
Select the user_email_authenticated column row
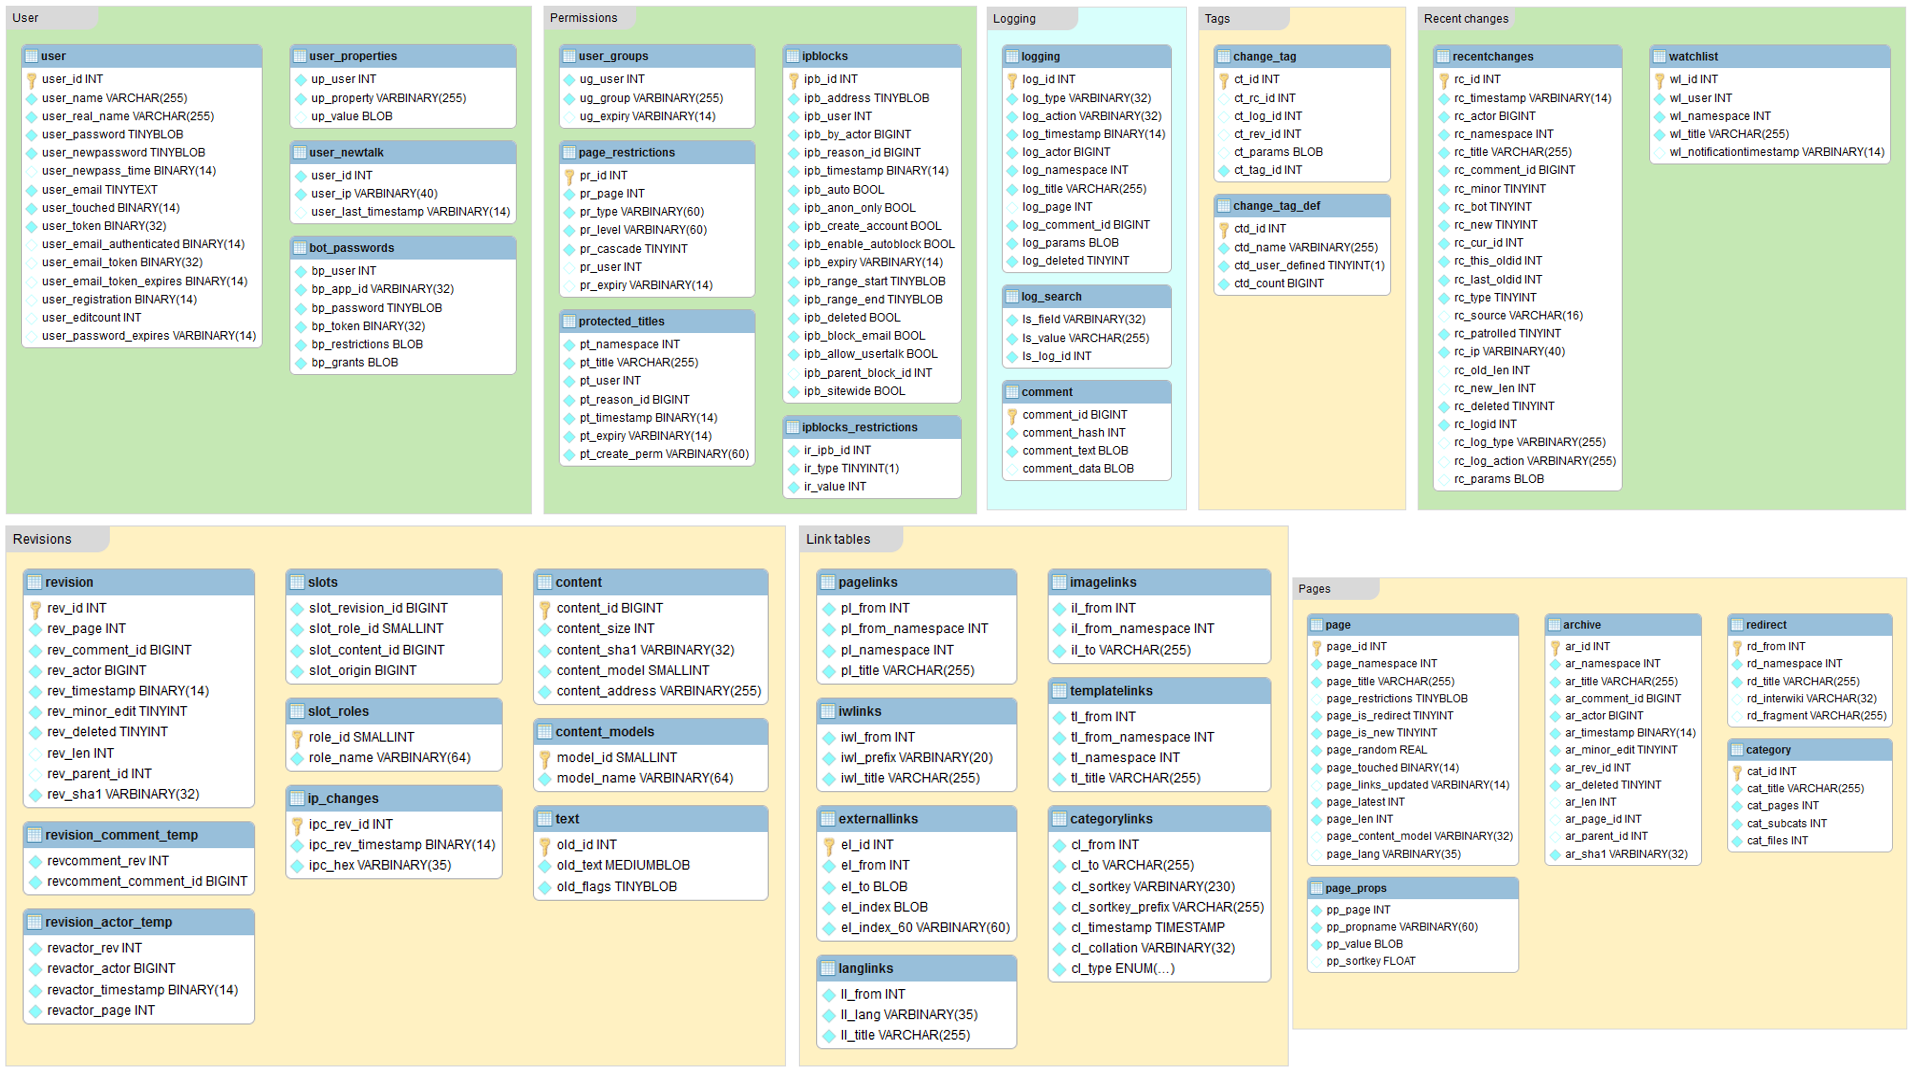click(x=143, y=244)
